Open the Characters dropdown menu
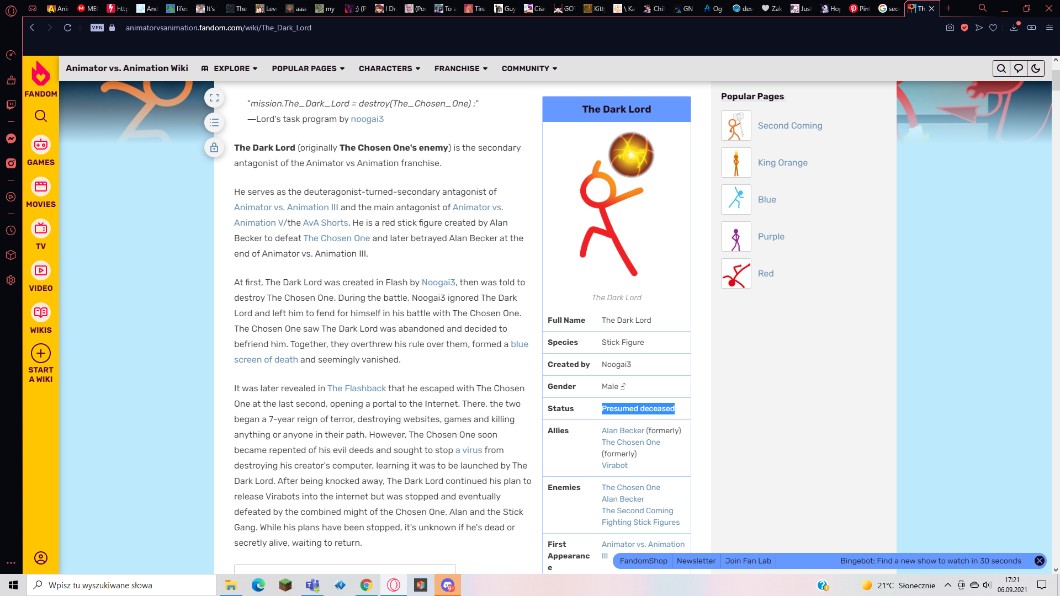Screen dimensions: 1060x596 coord(389,69)
